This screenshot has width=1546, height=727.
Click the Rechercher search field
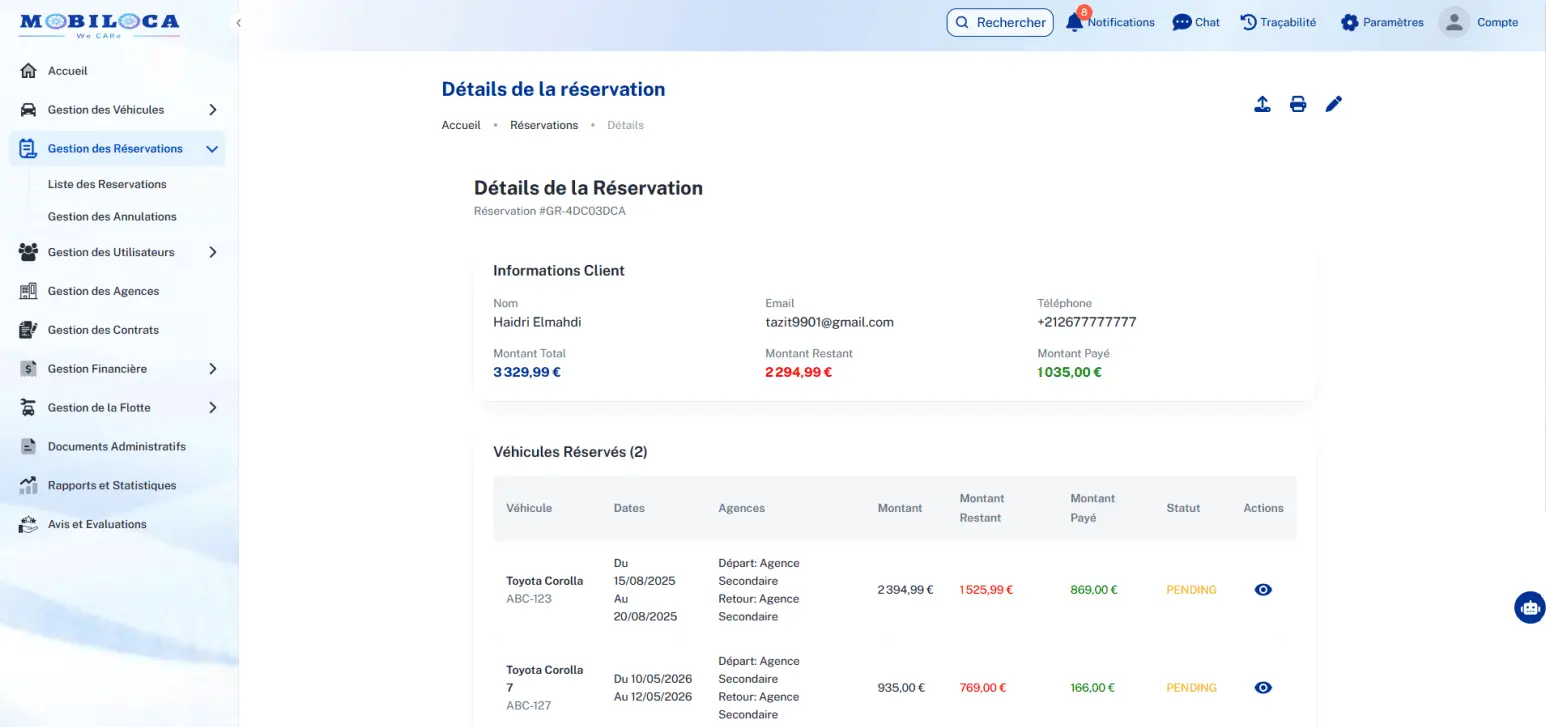(x=1000, y=22)
